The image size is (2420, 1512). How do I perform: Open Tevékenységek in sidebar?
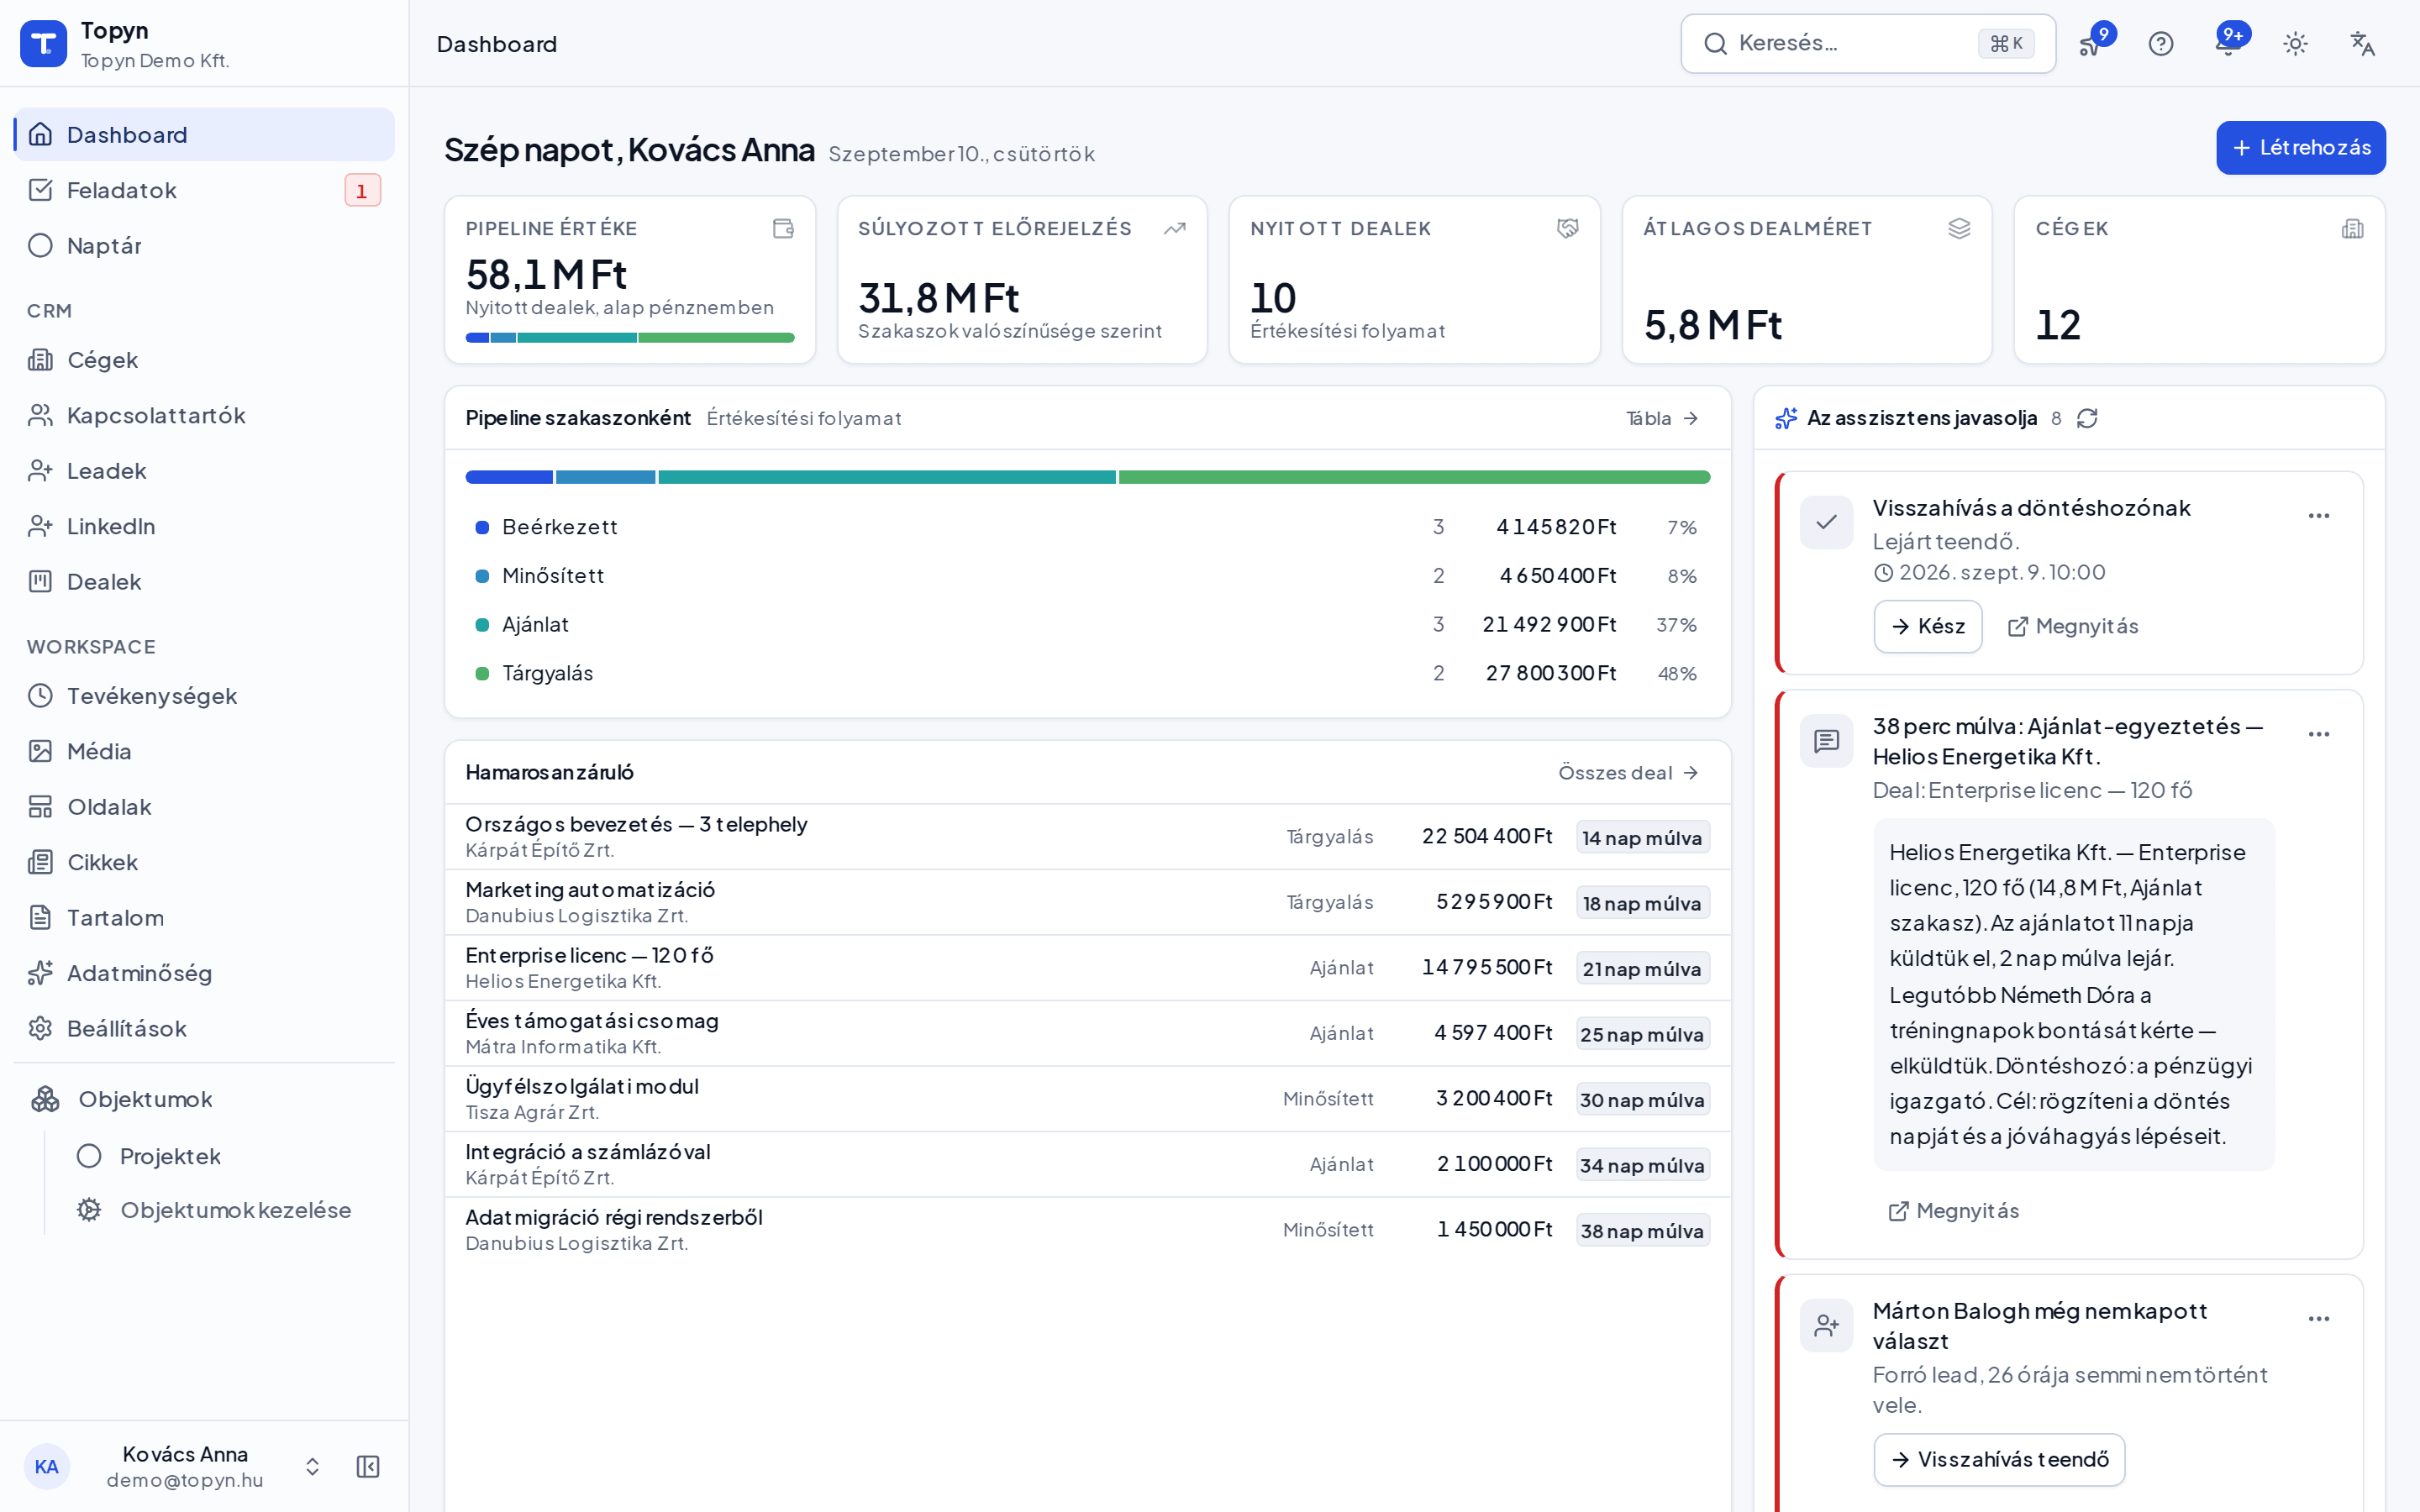(205, 696)
